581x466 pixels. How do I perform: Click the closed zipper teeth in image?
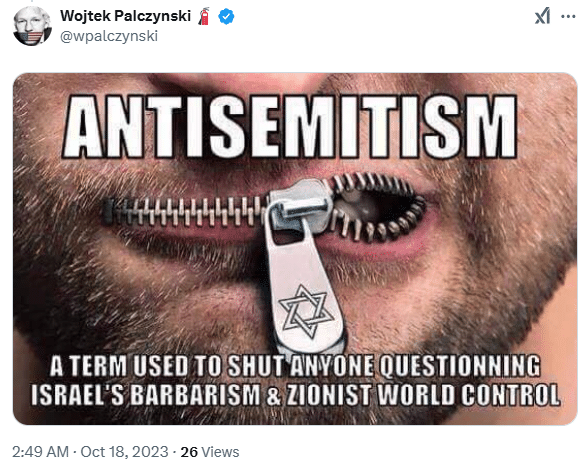tap(185, 212)
